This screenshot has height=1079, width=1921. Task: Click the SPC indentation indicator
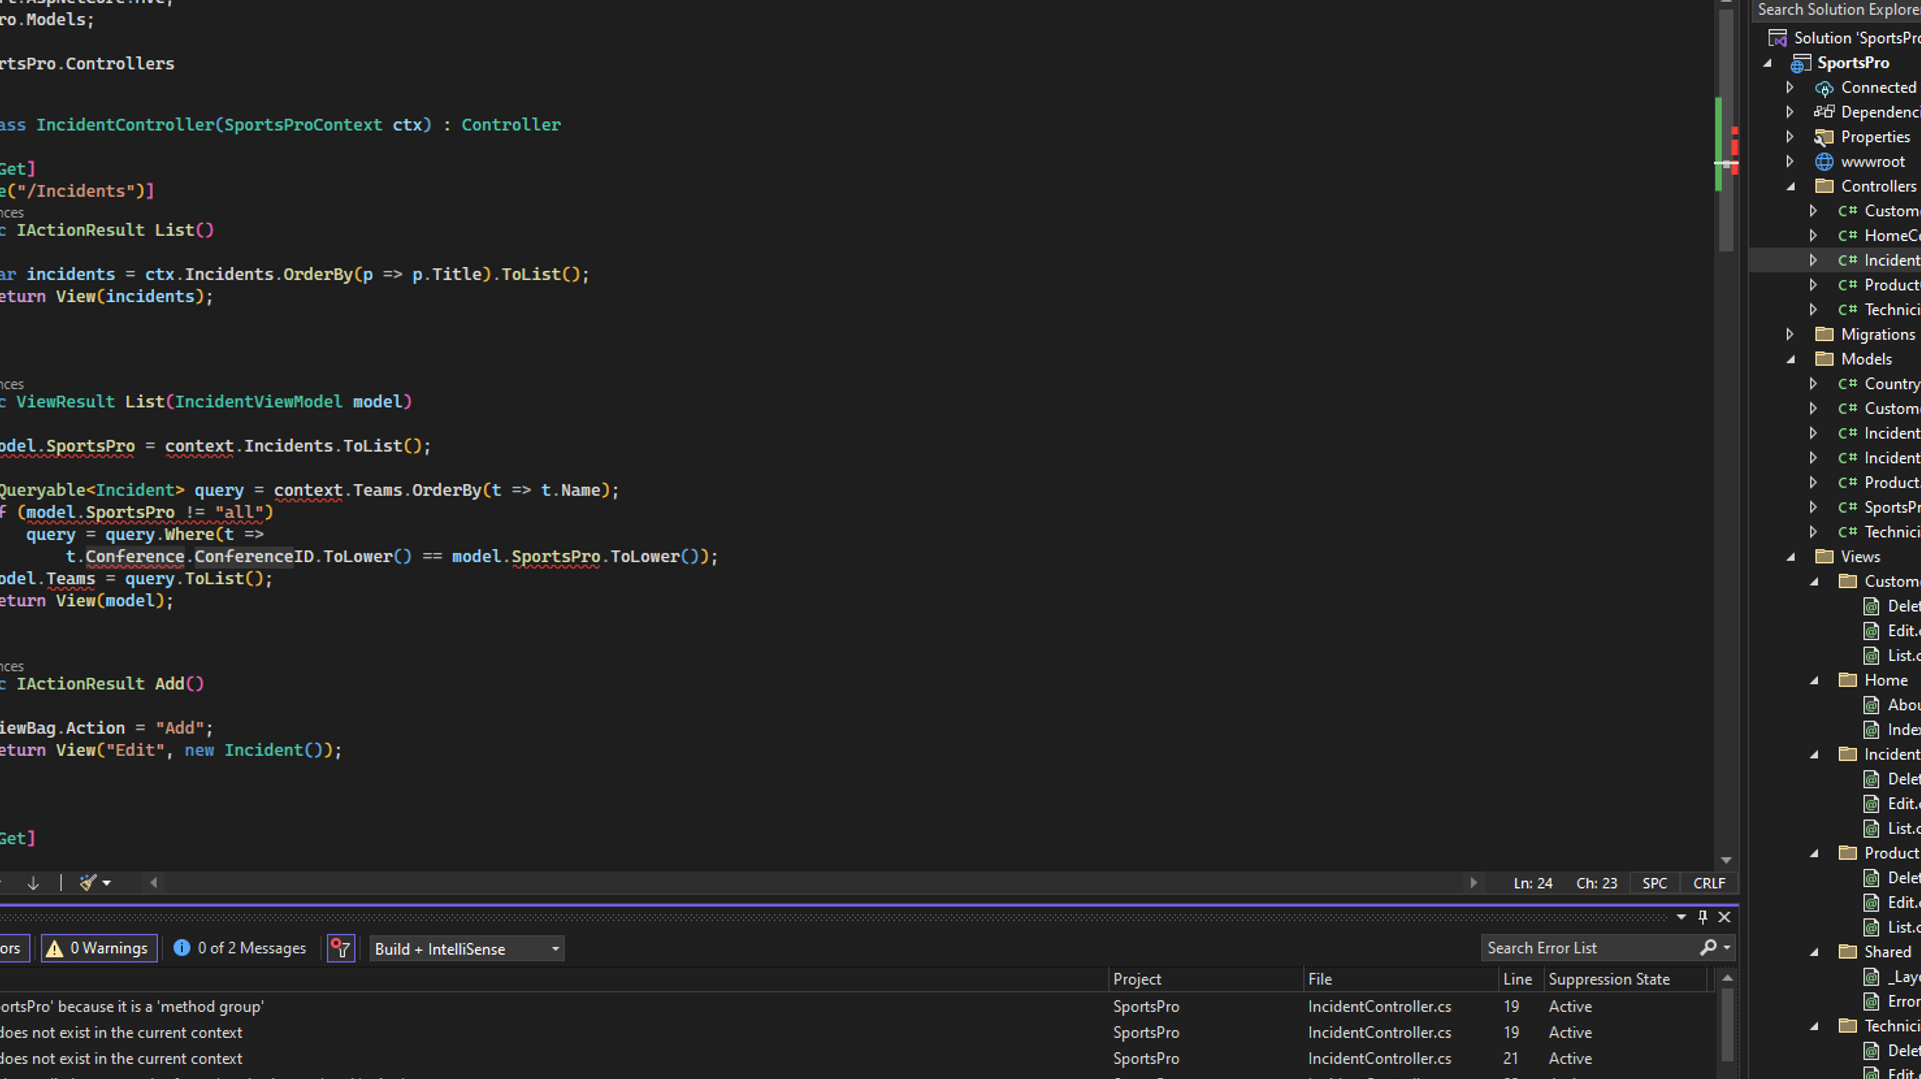tap(1654, 883)
